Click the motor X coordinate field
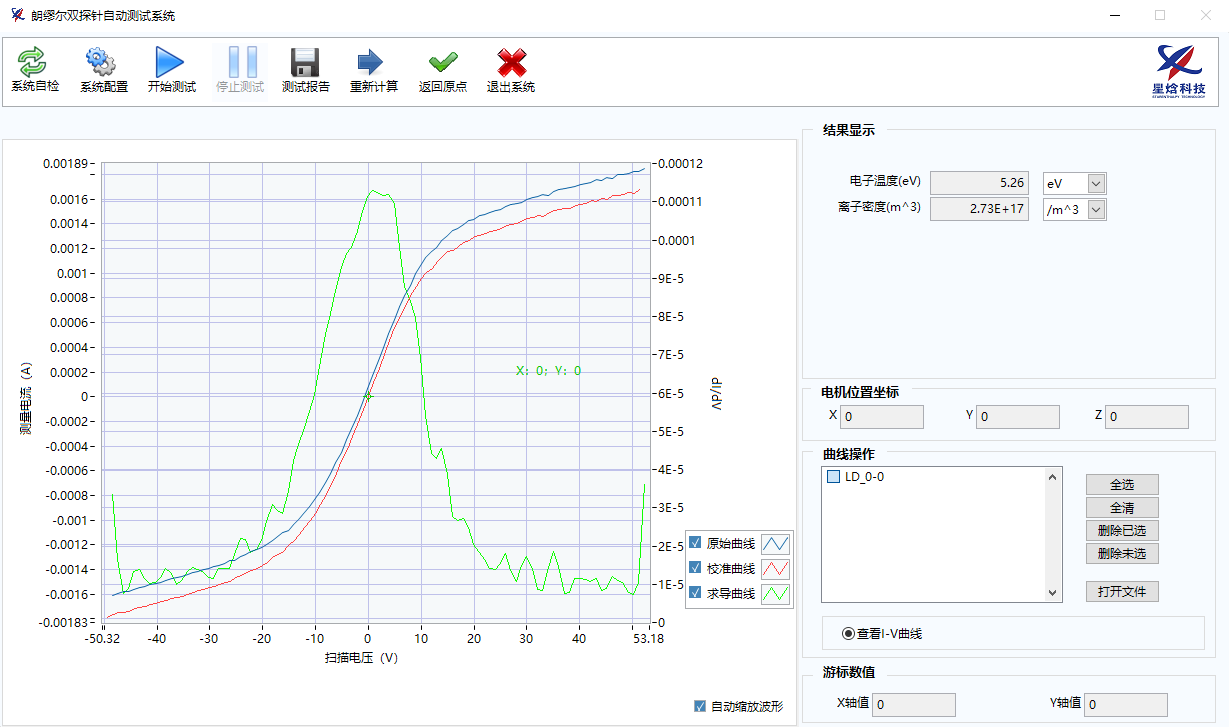This screenshot has height=727, width=1229. pos(882,417)
